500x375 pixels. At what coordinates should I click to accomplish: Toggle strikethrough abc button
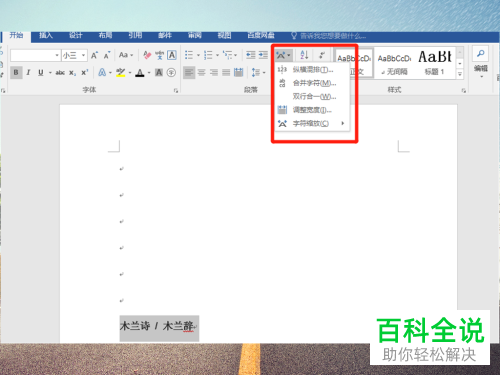tap(60, 72)
